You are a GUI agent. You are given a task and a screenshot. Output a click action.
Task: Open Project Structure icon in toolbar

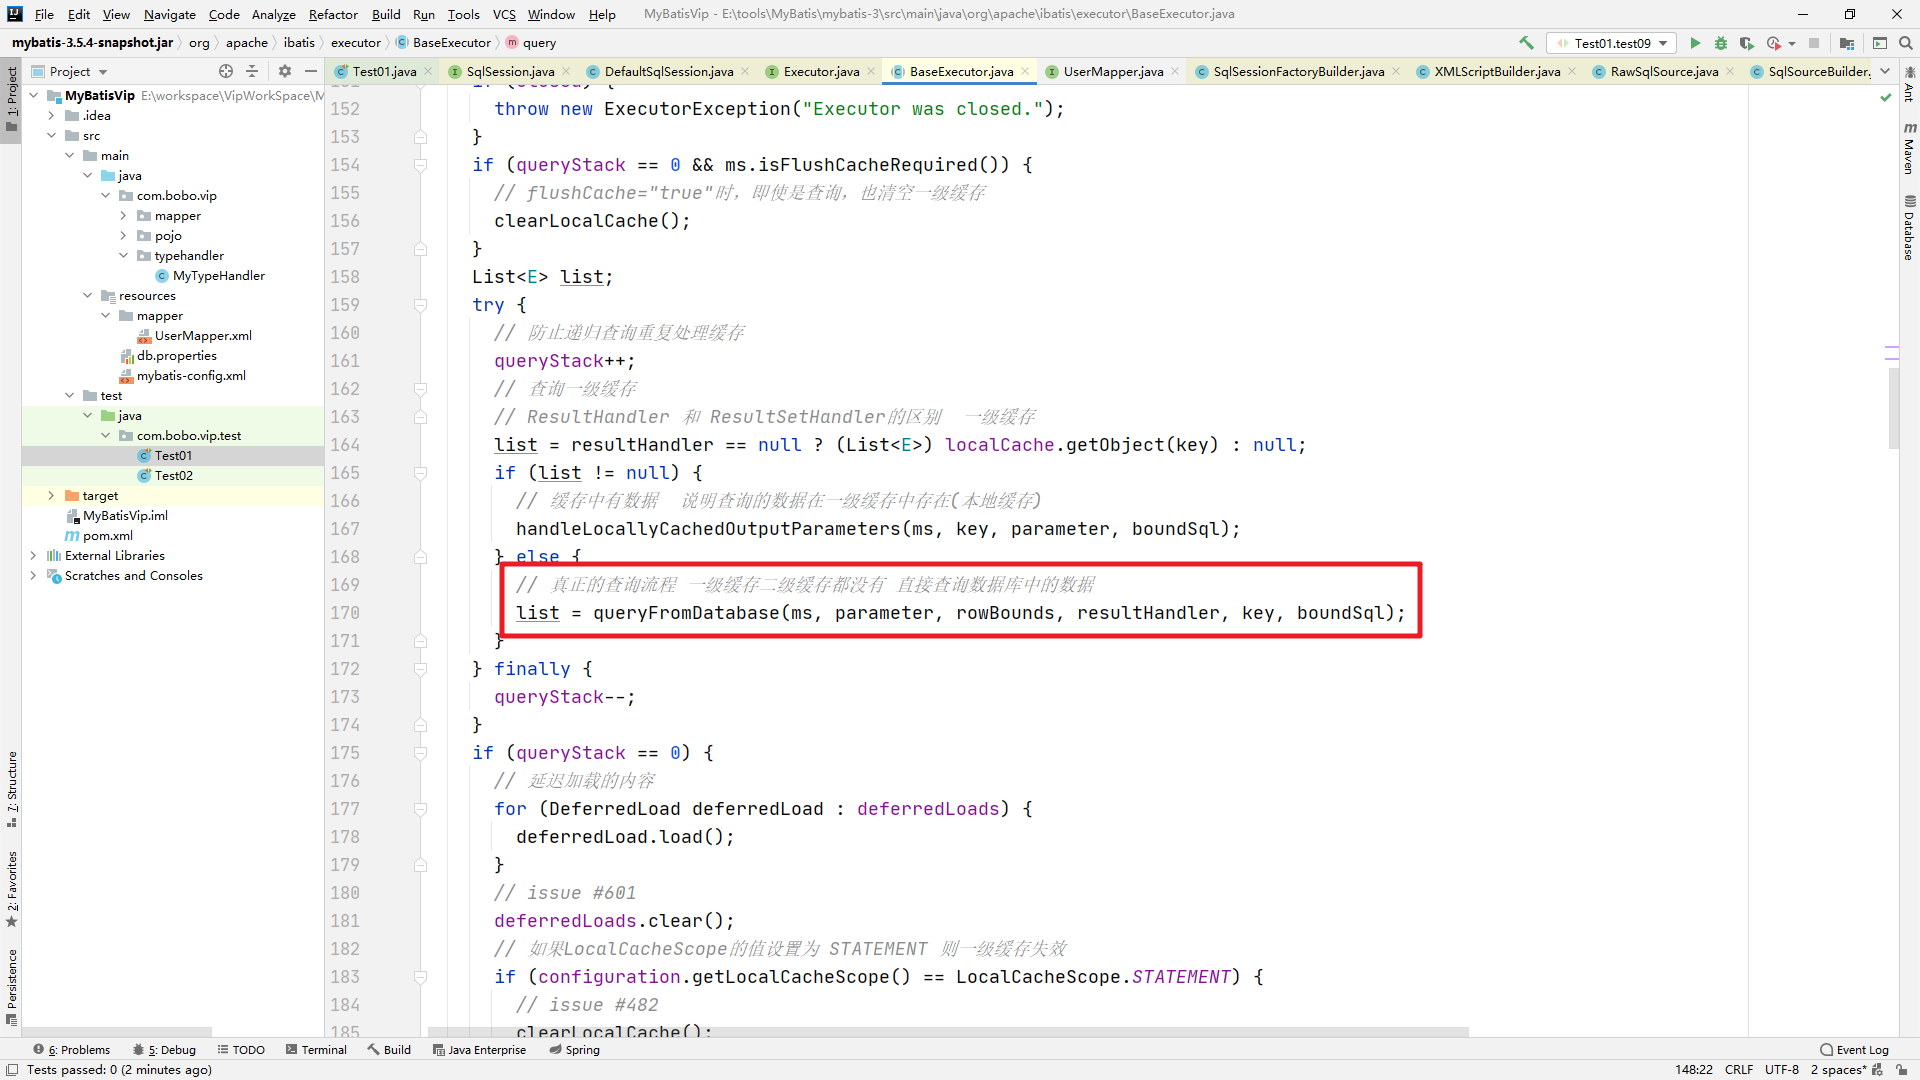pyautogui.click(x=1847, y=43)
